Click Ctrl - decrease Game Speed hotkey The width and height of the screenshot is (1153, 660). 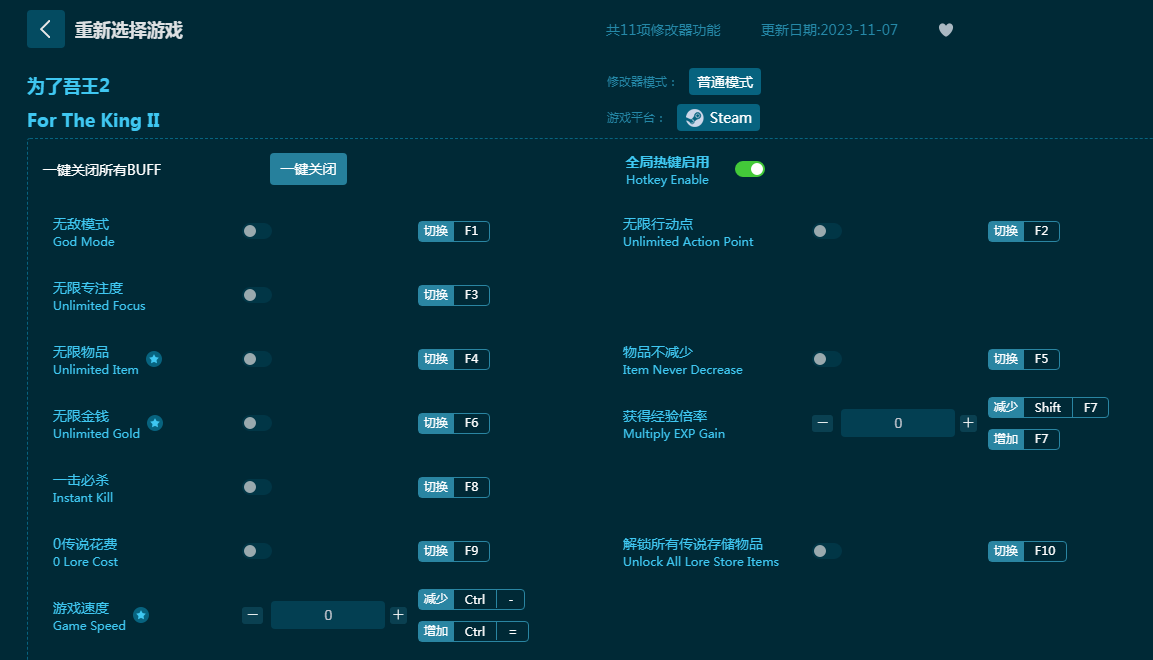click(471, 599)
